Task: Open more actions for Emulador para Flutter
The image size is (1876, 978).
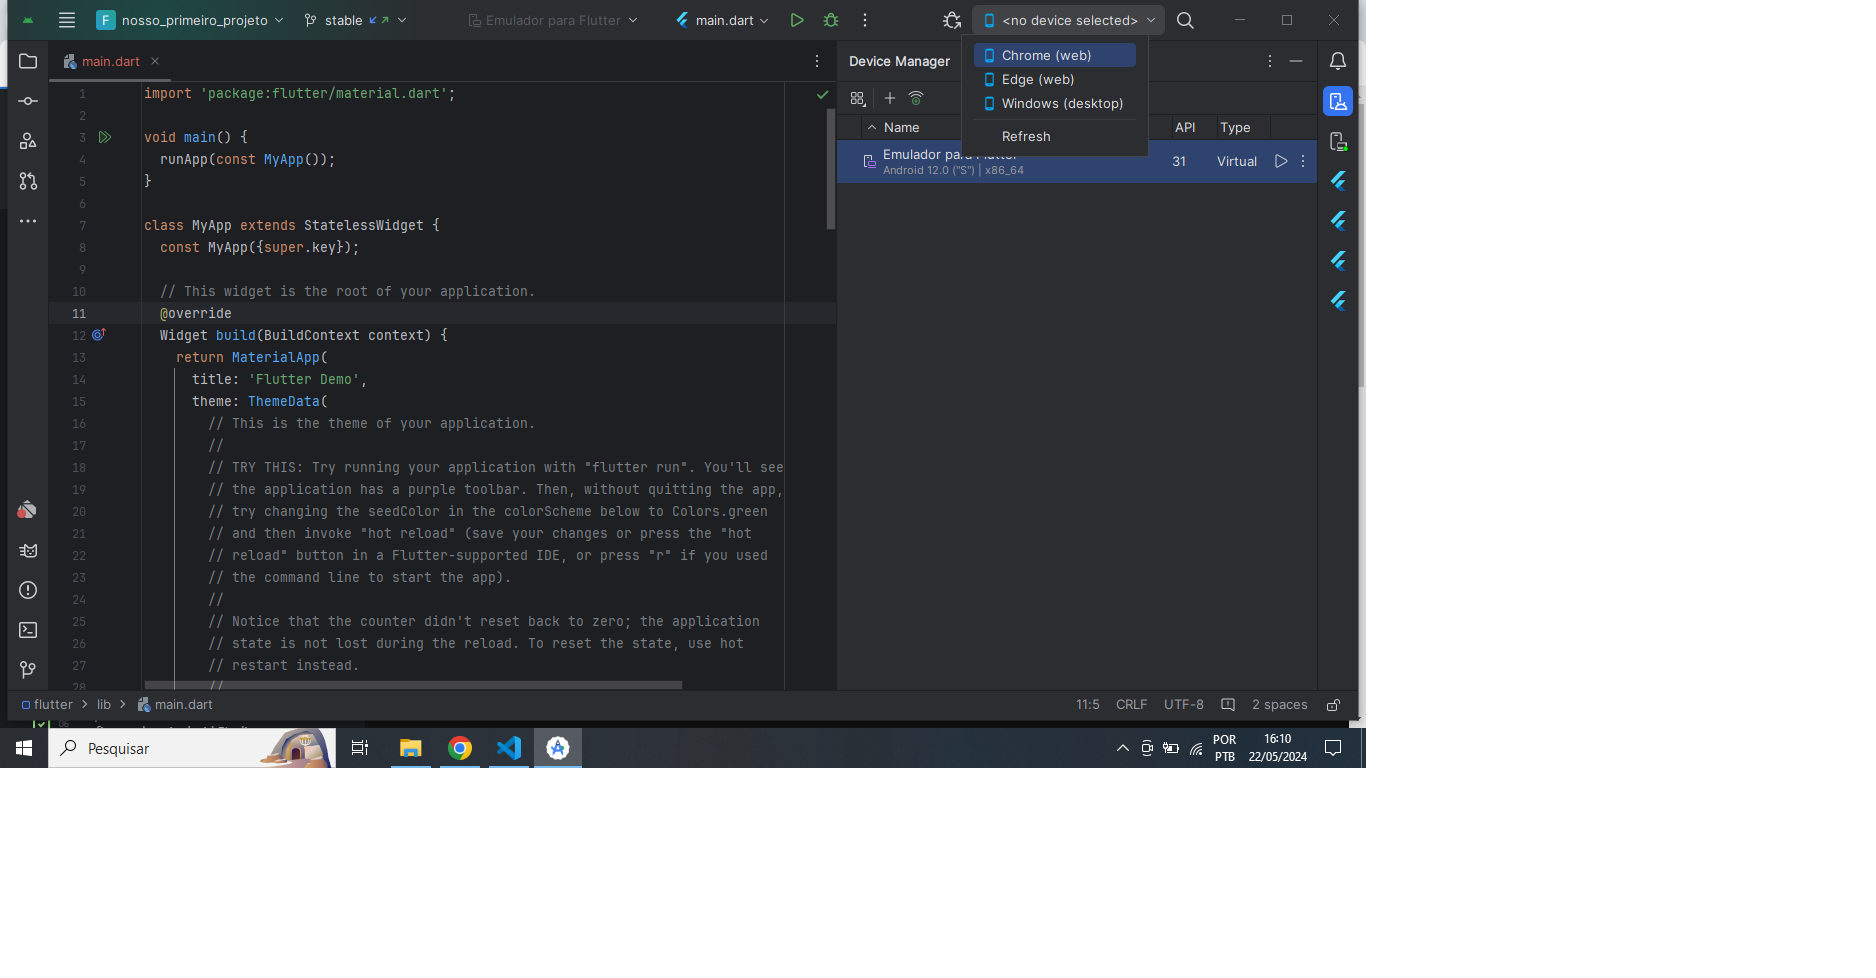Action: point(1303,161)
